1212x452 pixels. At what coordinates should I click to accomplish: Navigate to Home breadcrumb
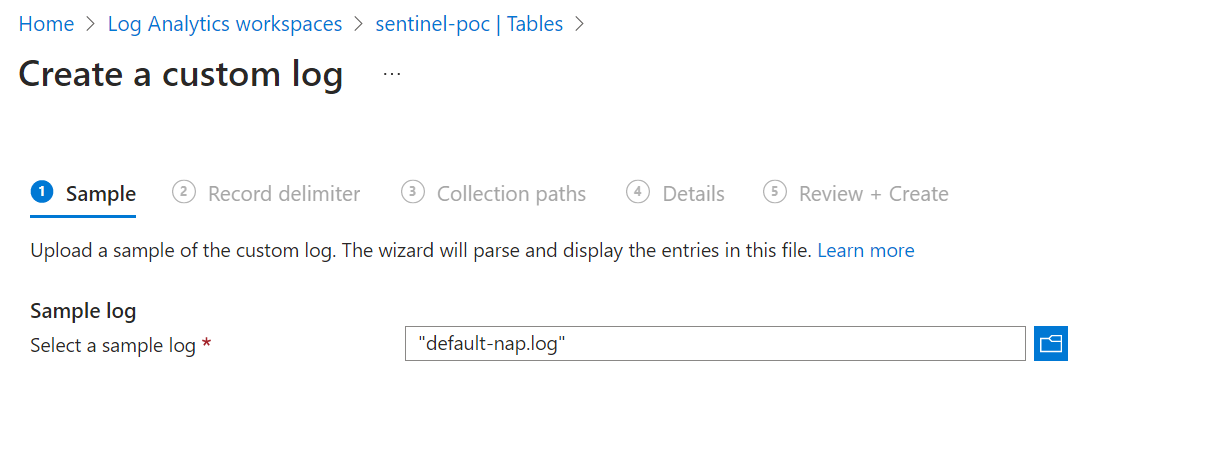click(x=46, y=24)
